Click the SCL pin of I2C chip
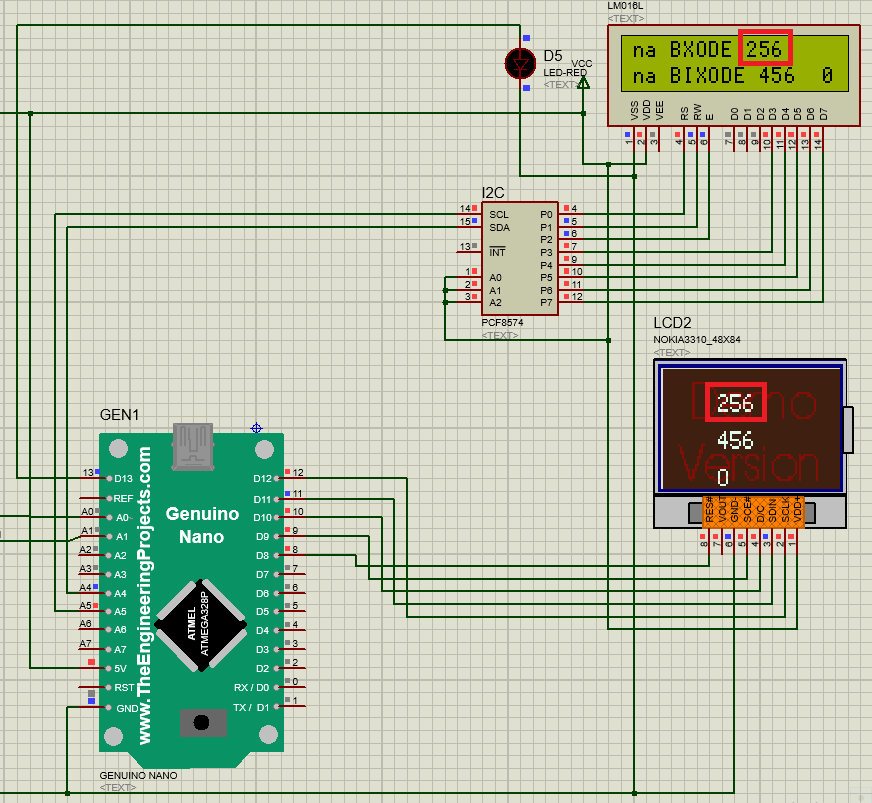The height and width of the screenshot is (803, 872). (498, 214)
